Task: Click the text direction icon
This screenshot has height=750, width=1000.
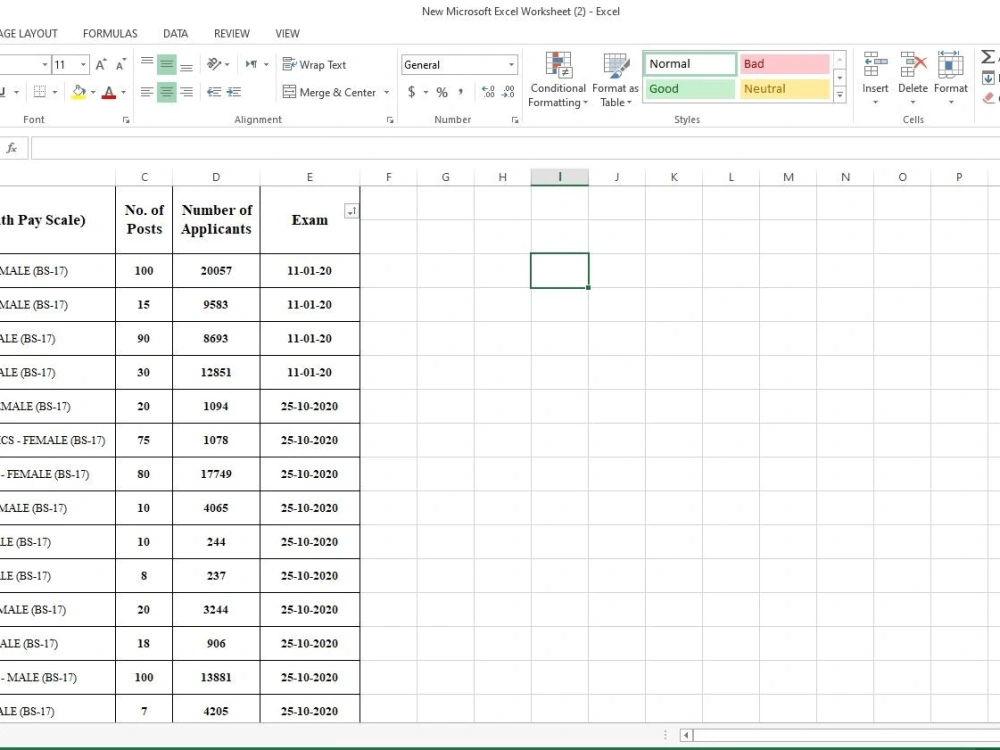Action: 252,64
